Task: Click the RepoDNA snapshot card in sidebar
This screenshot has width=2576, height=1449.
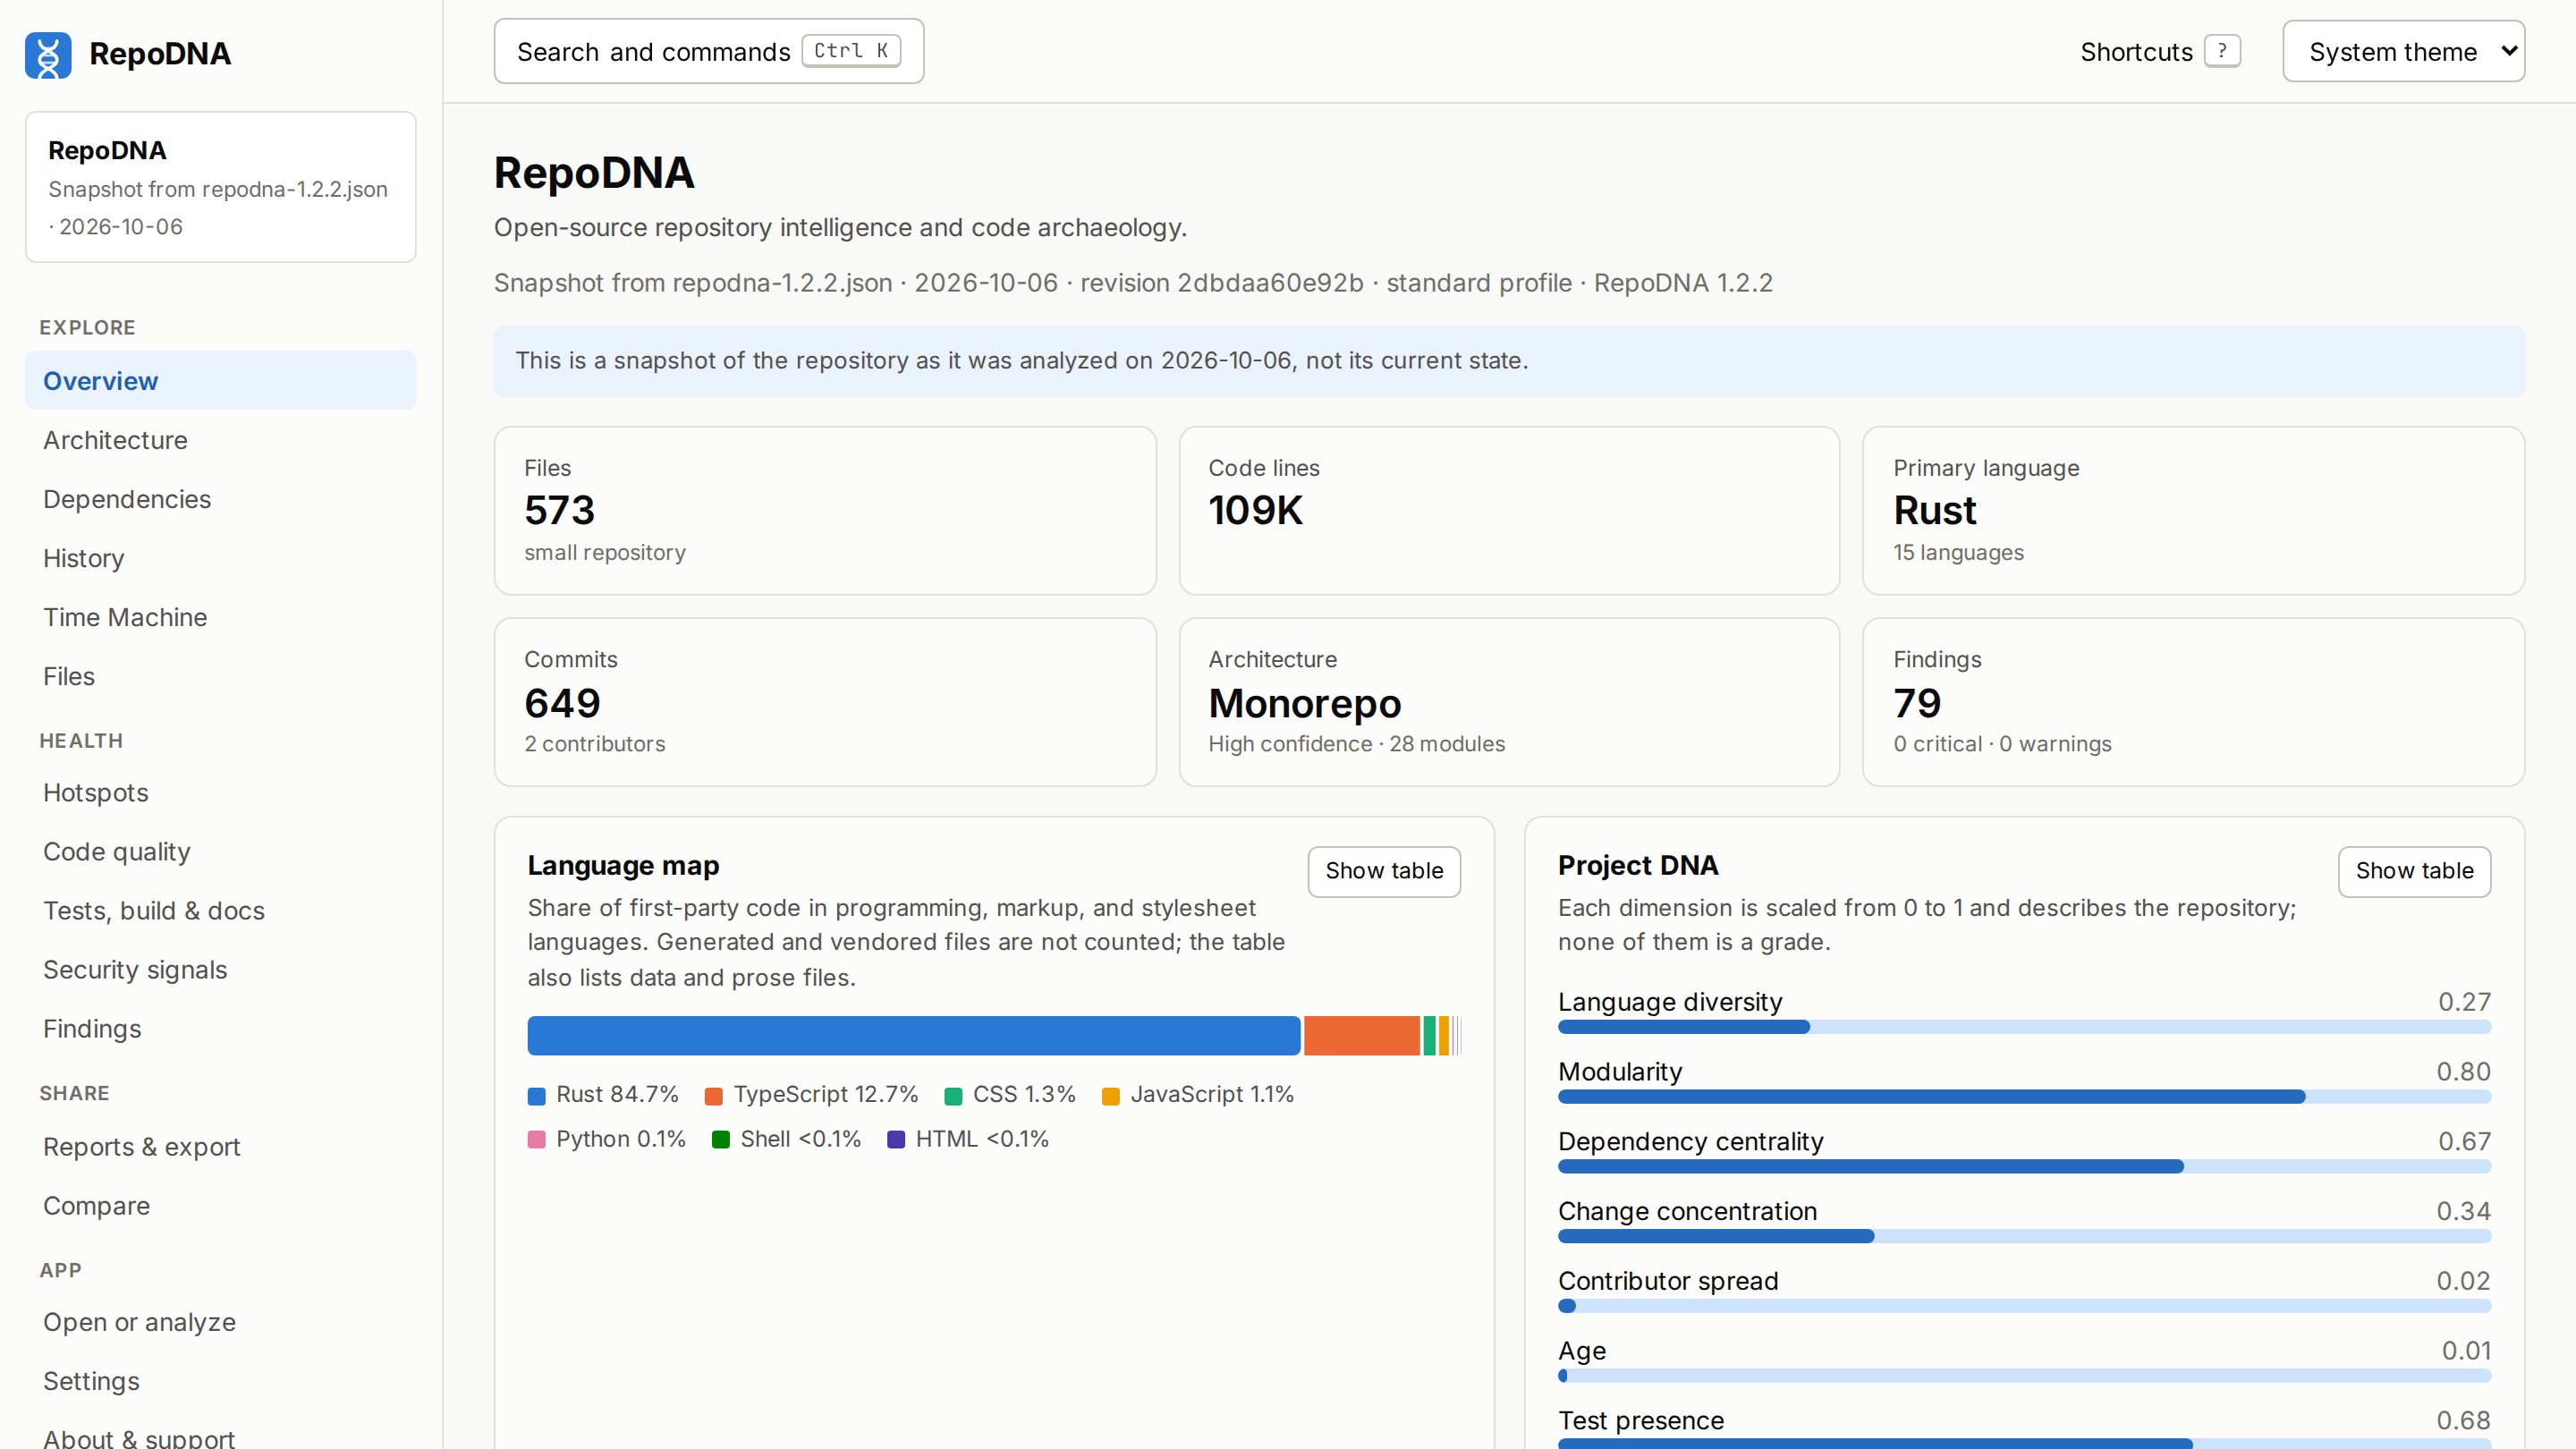Action: point(220,187)
